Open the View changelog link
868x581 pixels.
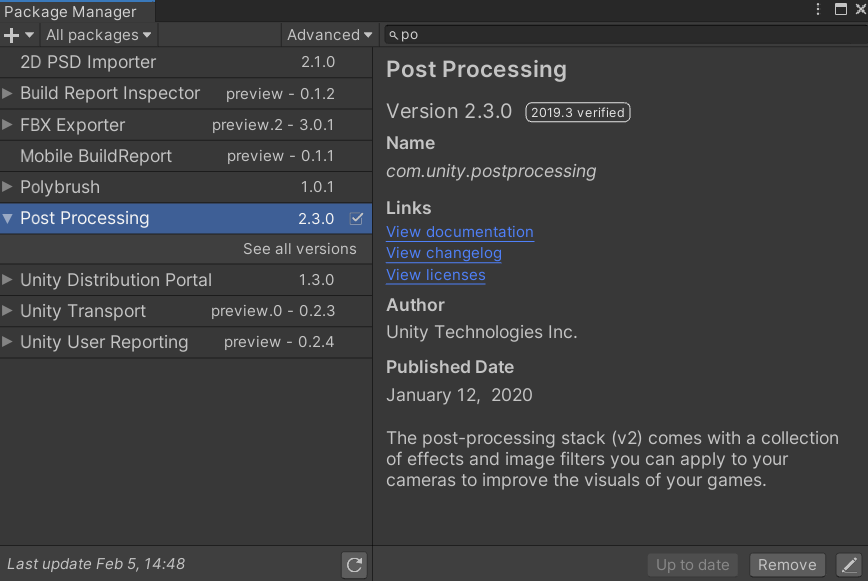click(444, 253)
